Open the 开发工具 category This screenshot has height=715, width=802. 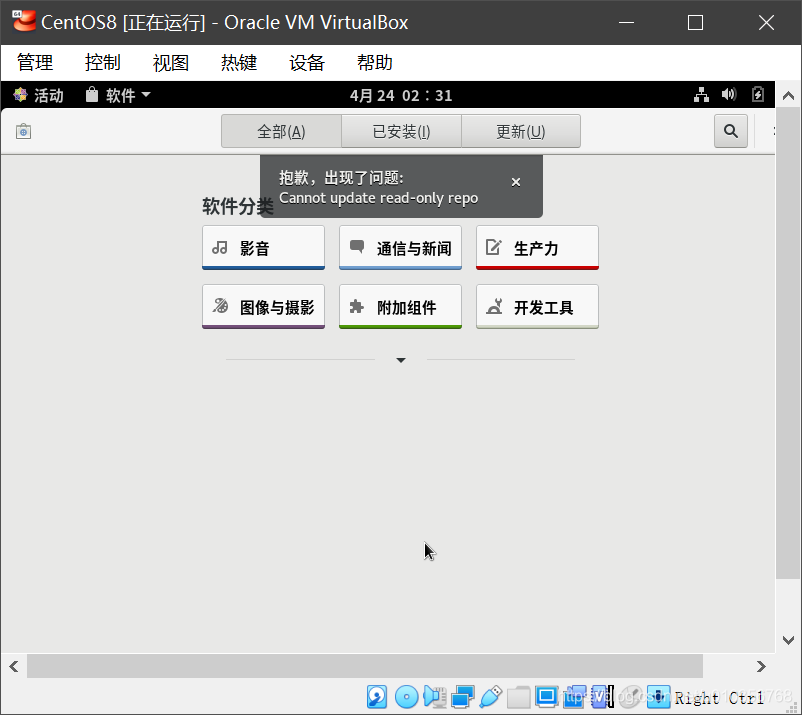click(x=537, y=307)
